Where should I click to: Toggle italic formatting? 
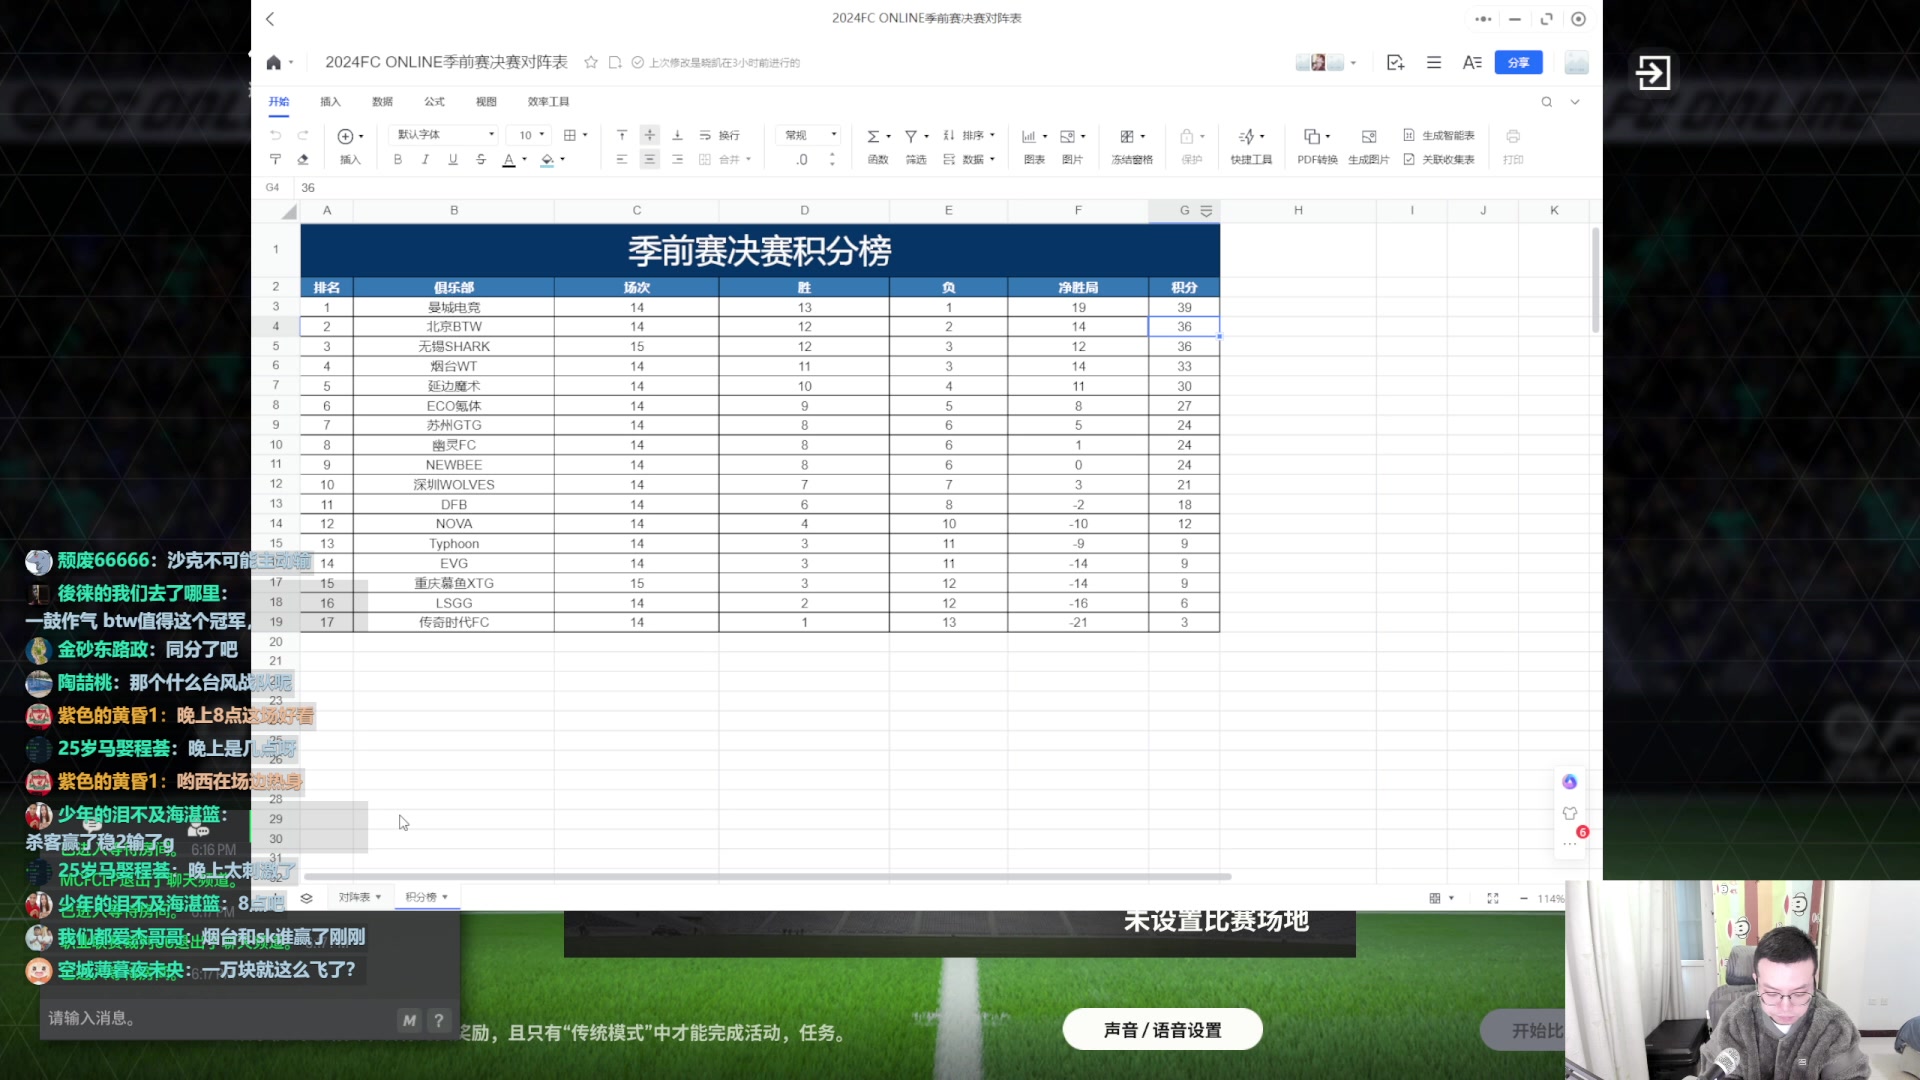pos(425,159)
